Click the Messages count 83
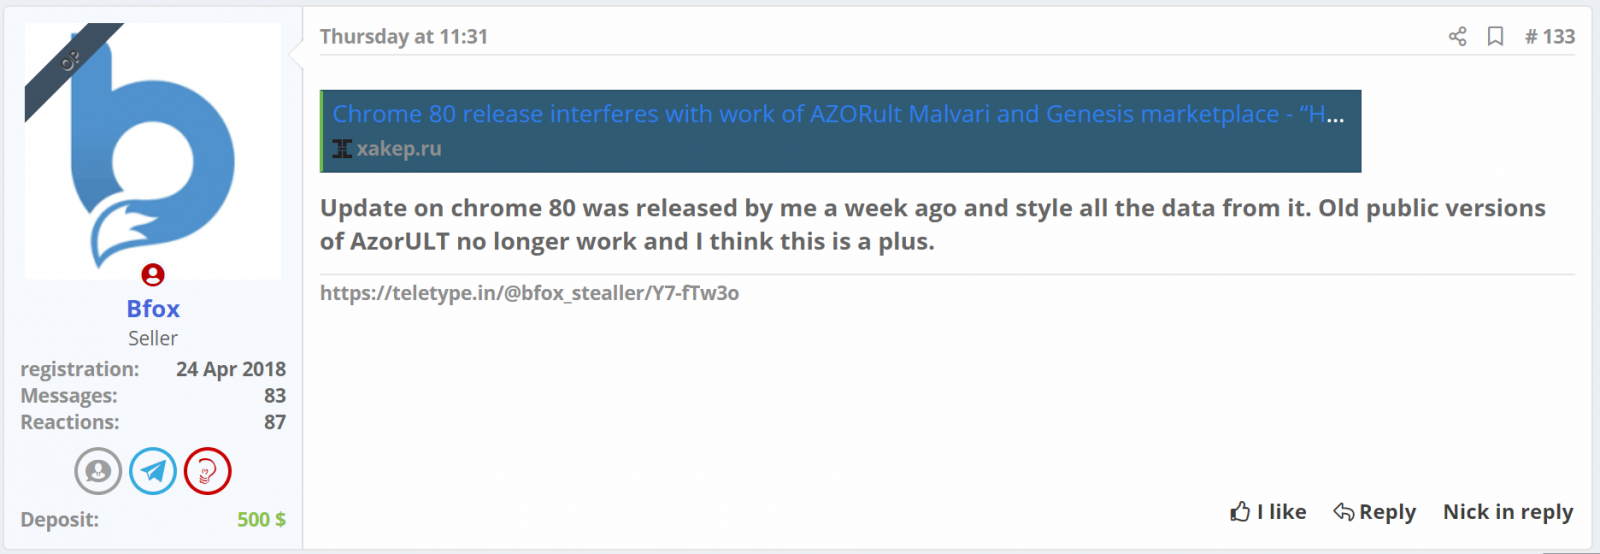Viewport: 1600px width, 554px height. (x=275, y=396)
